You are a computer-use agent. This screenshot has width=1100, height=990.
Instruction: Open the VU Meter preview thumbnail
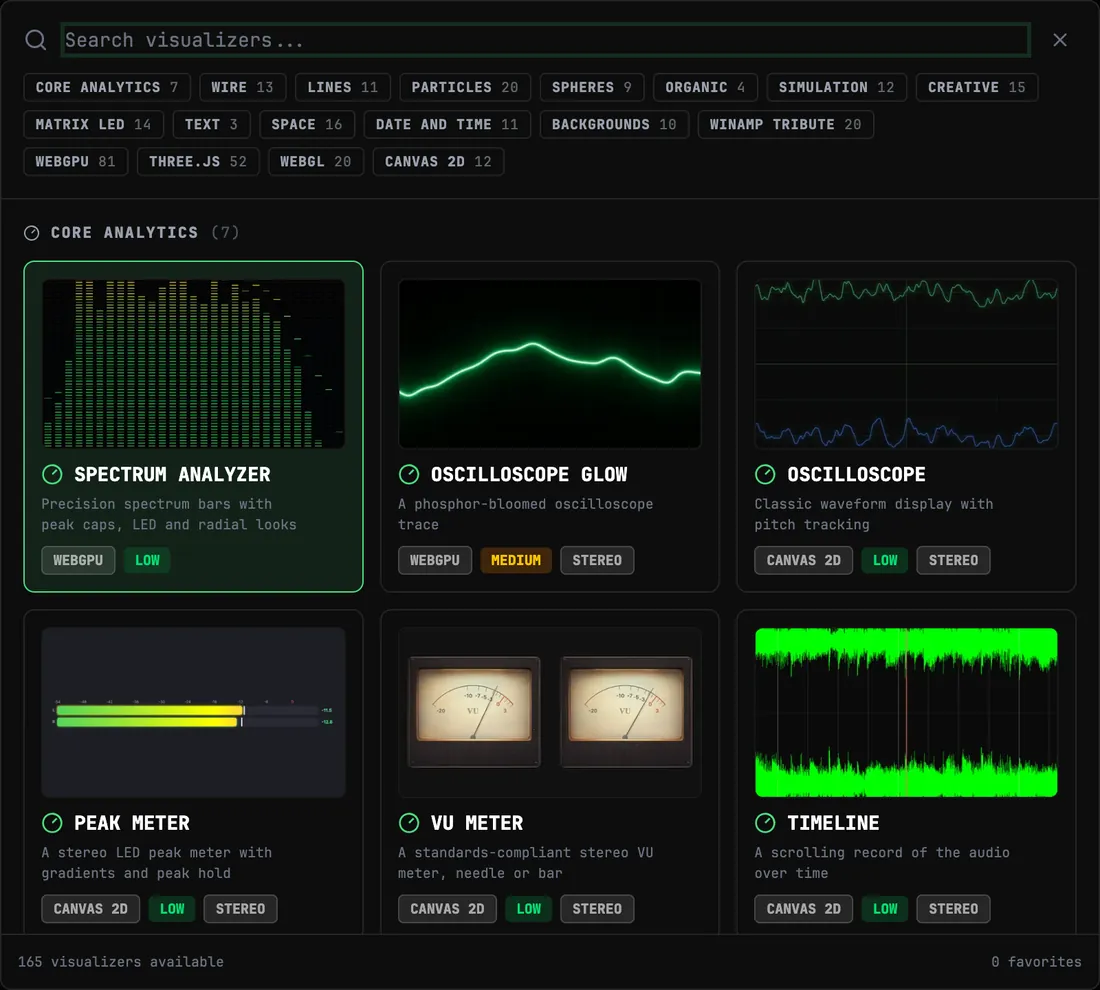pos(549,712)
